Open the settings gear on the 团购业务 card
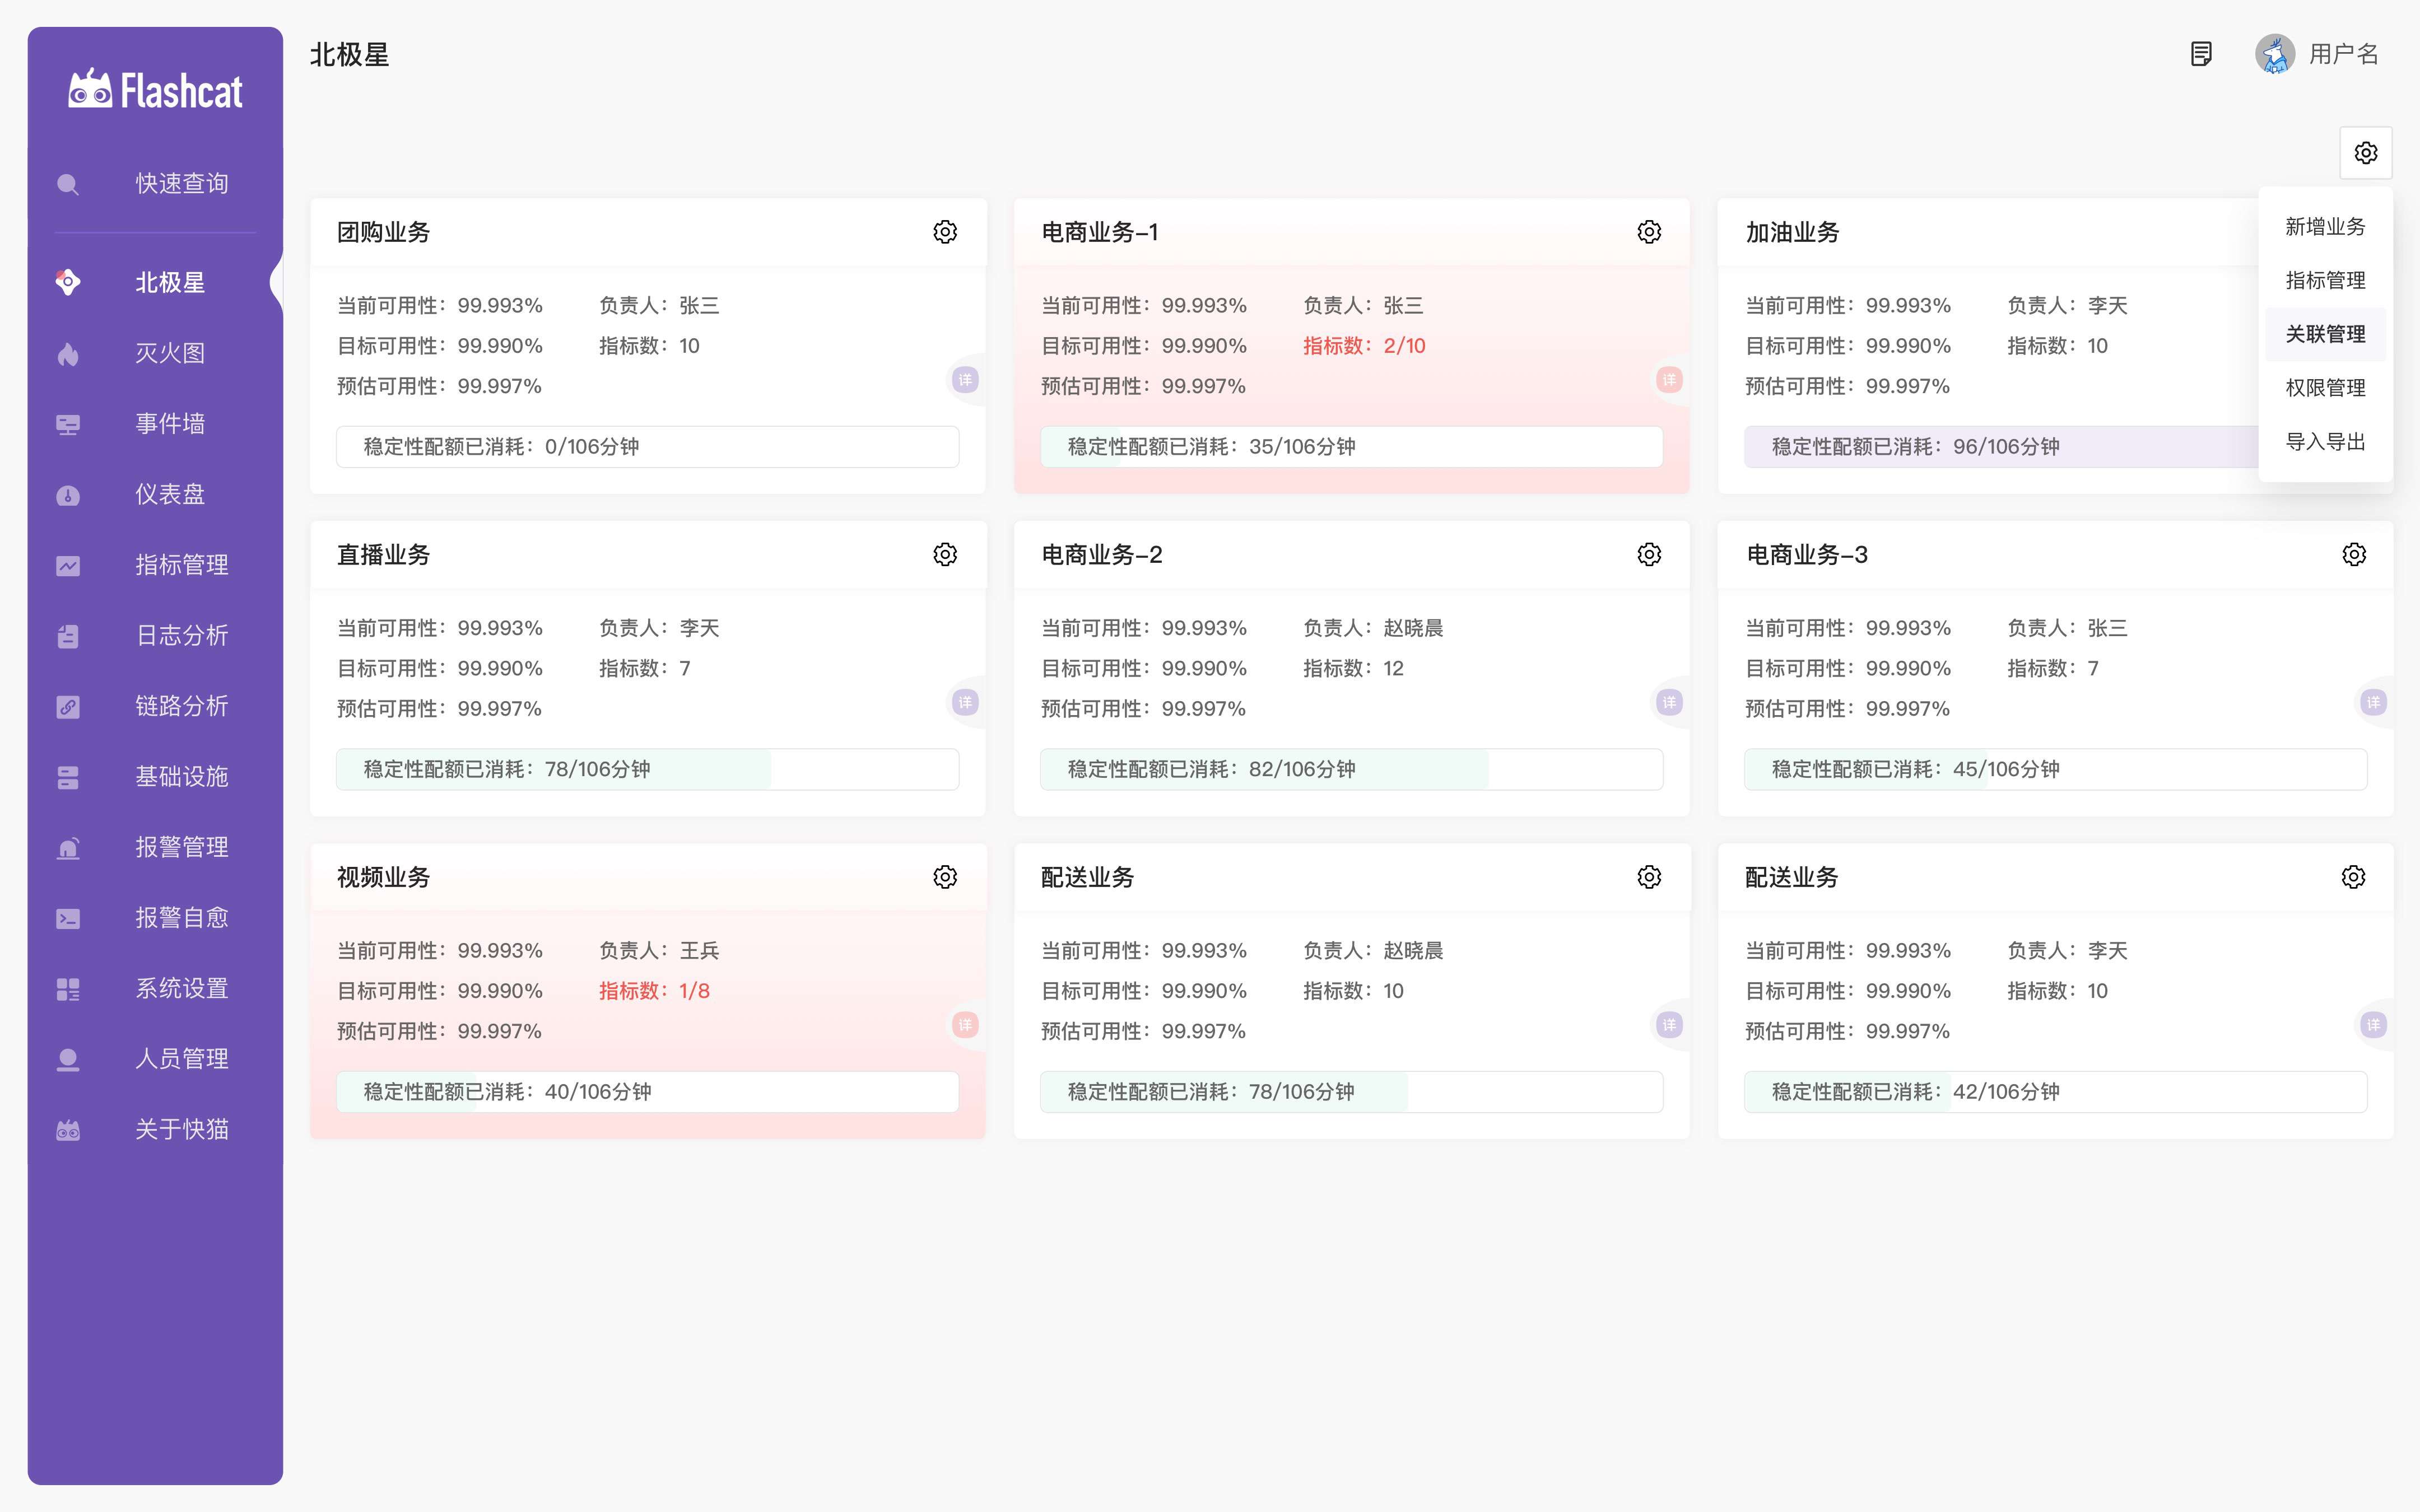 tap(945, 232)
